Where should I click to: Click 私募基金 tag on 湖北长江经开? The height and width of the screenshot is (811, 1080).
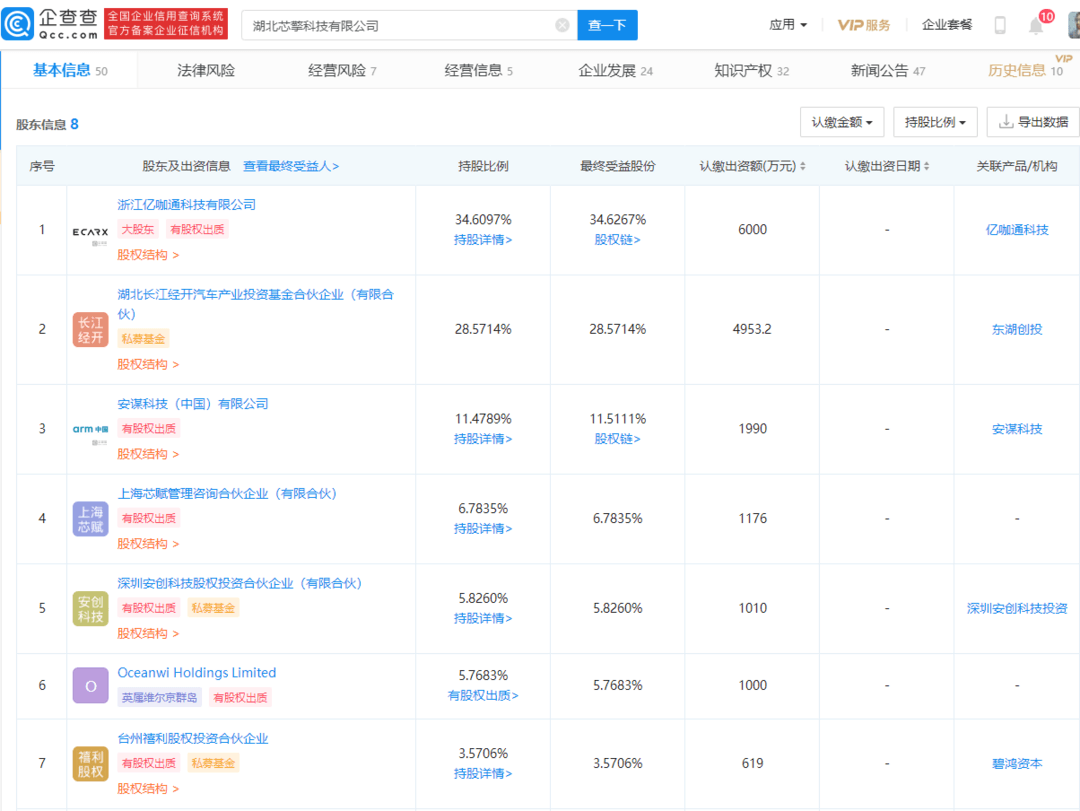click(x=143, y=339)
